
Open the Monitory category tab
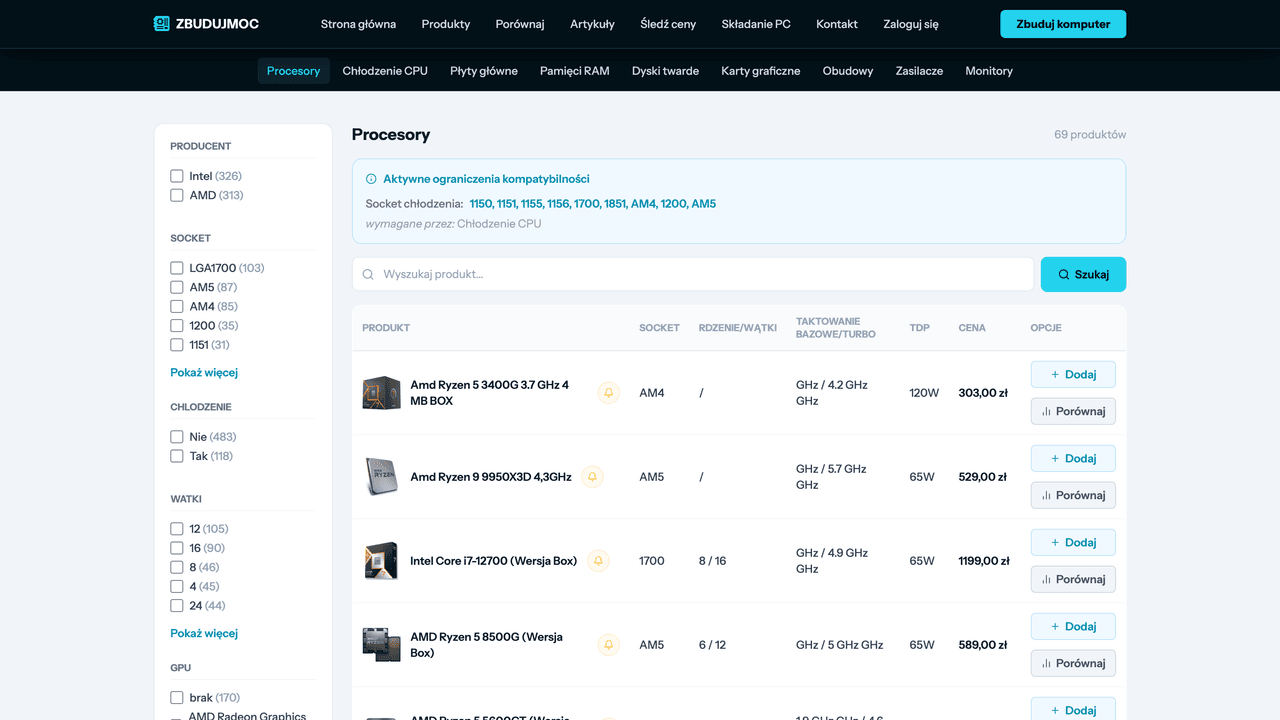[989, 71]
